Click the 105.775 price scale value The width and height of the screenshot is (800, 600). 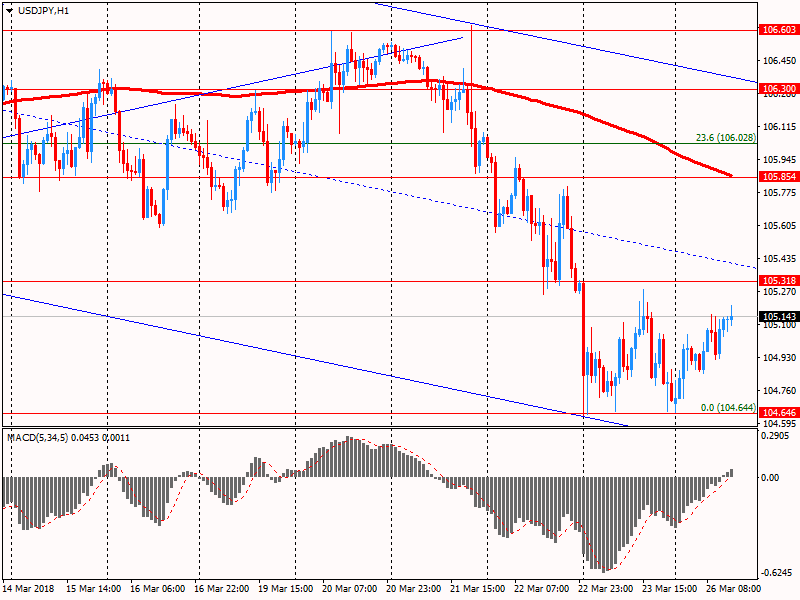pyautogui.click(x=779, y=192)
